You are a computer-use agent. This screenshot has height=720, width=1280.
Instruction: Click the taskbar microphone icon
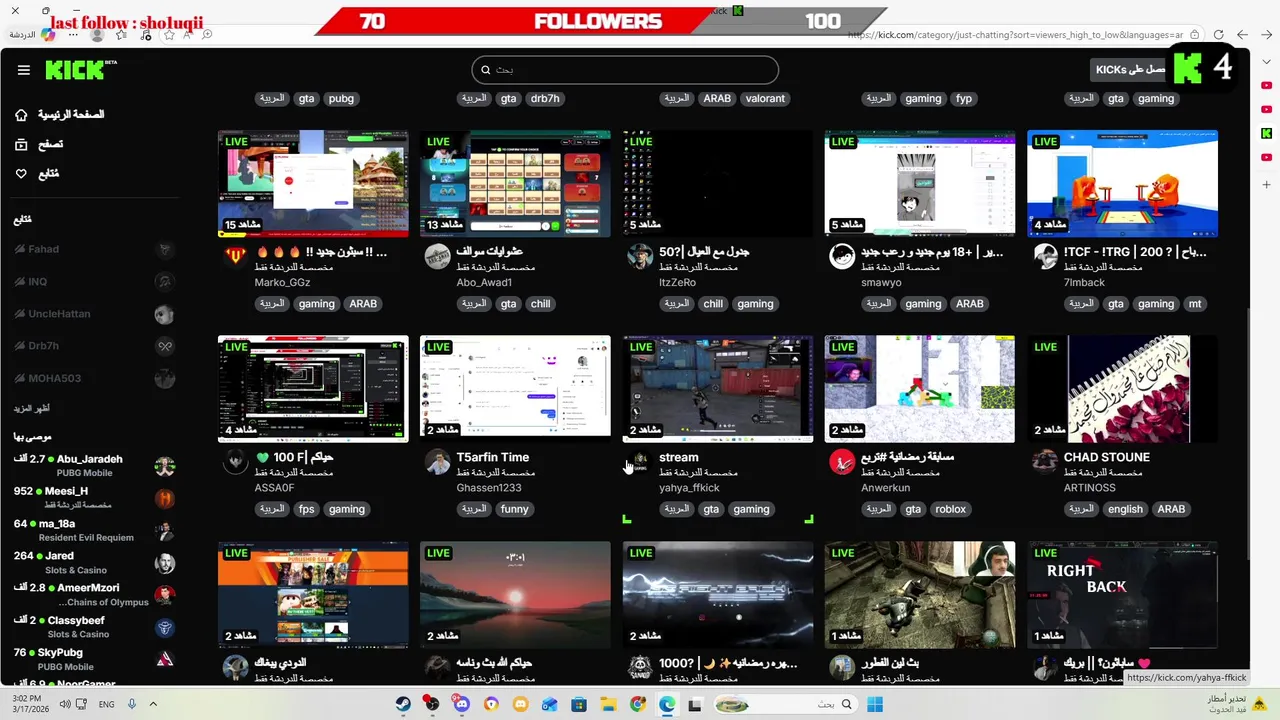131,704
